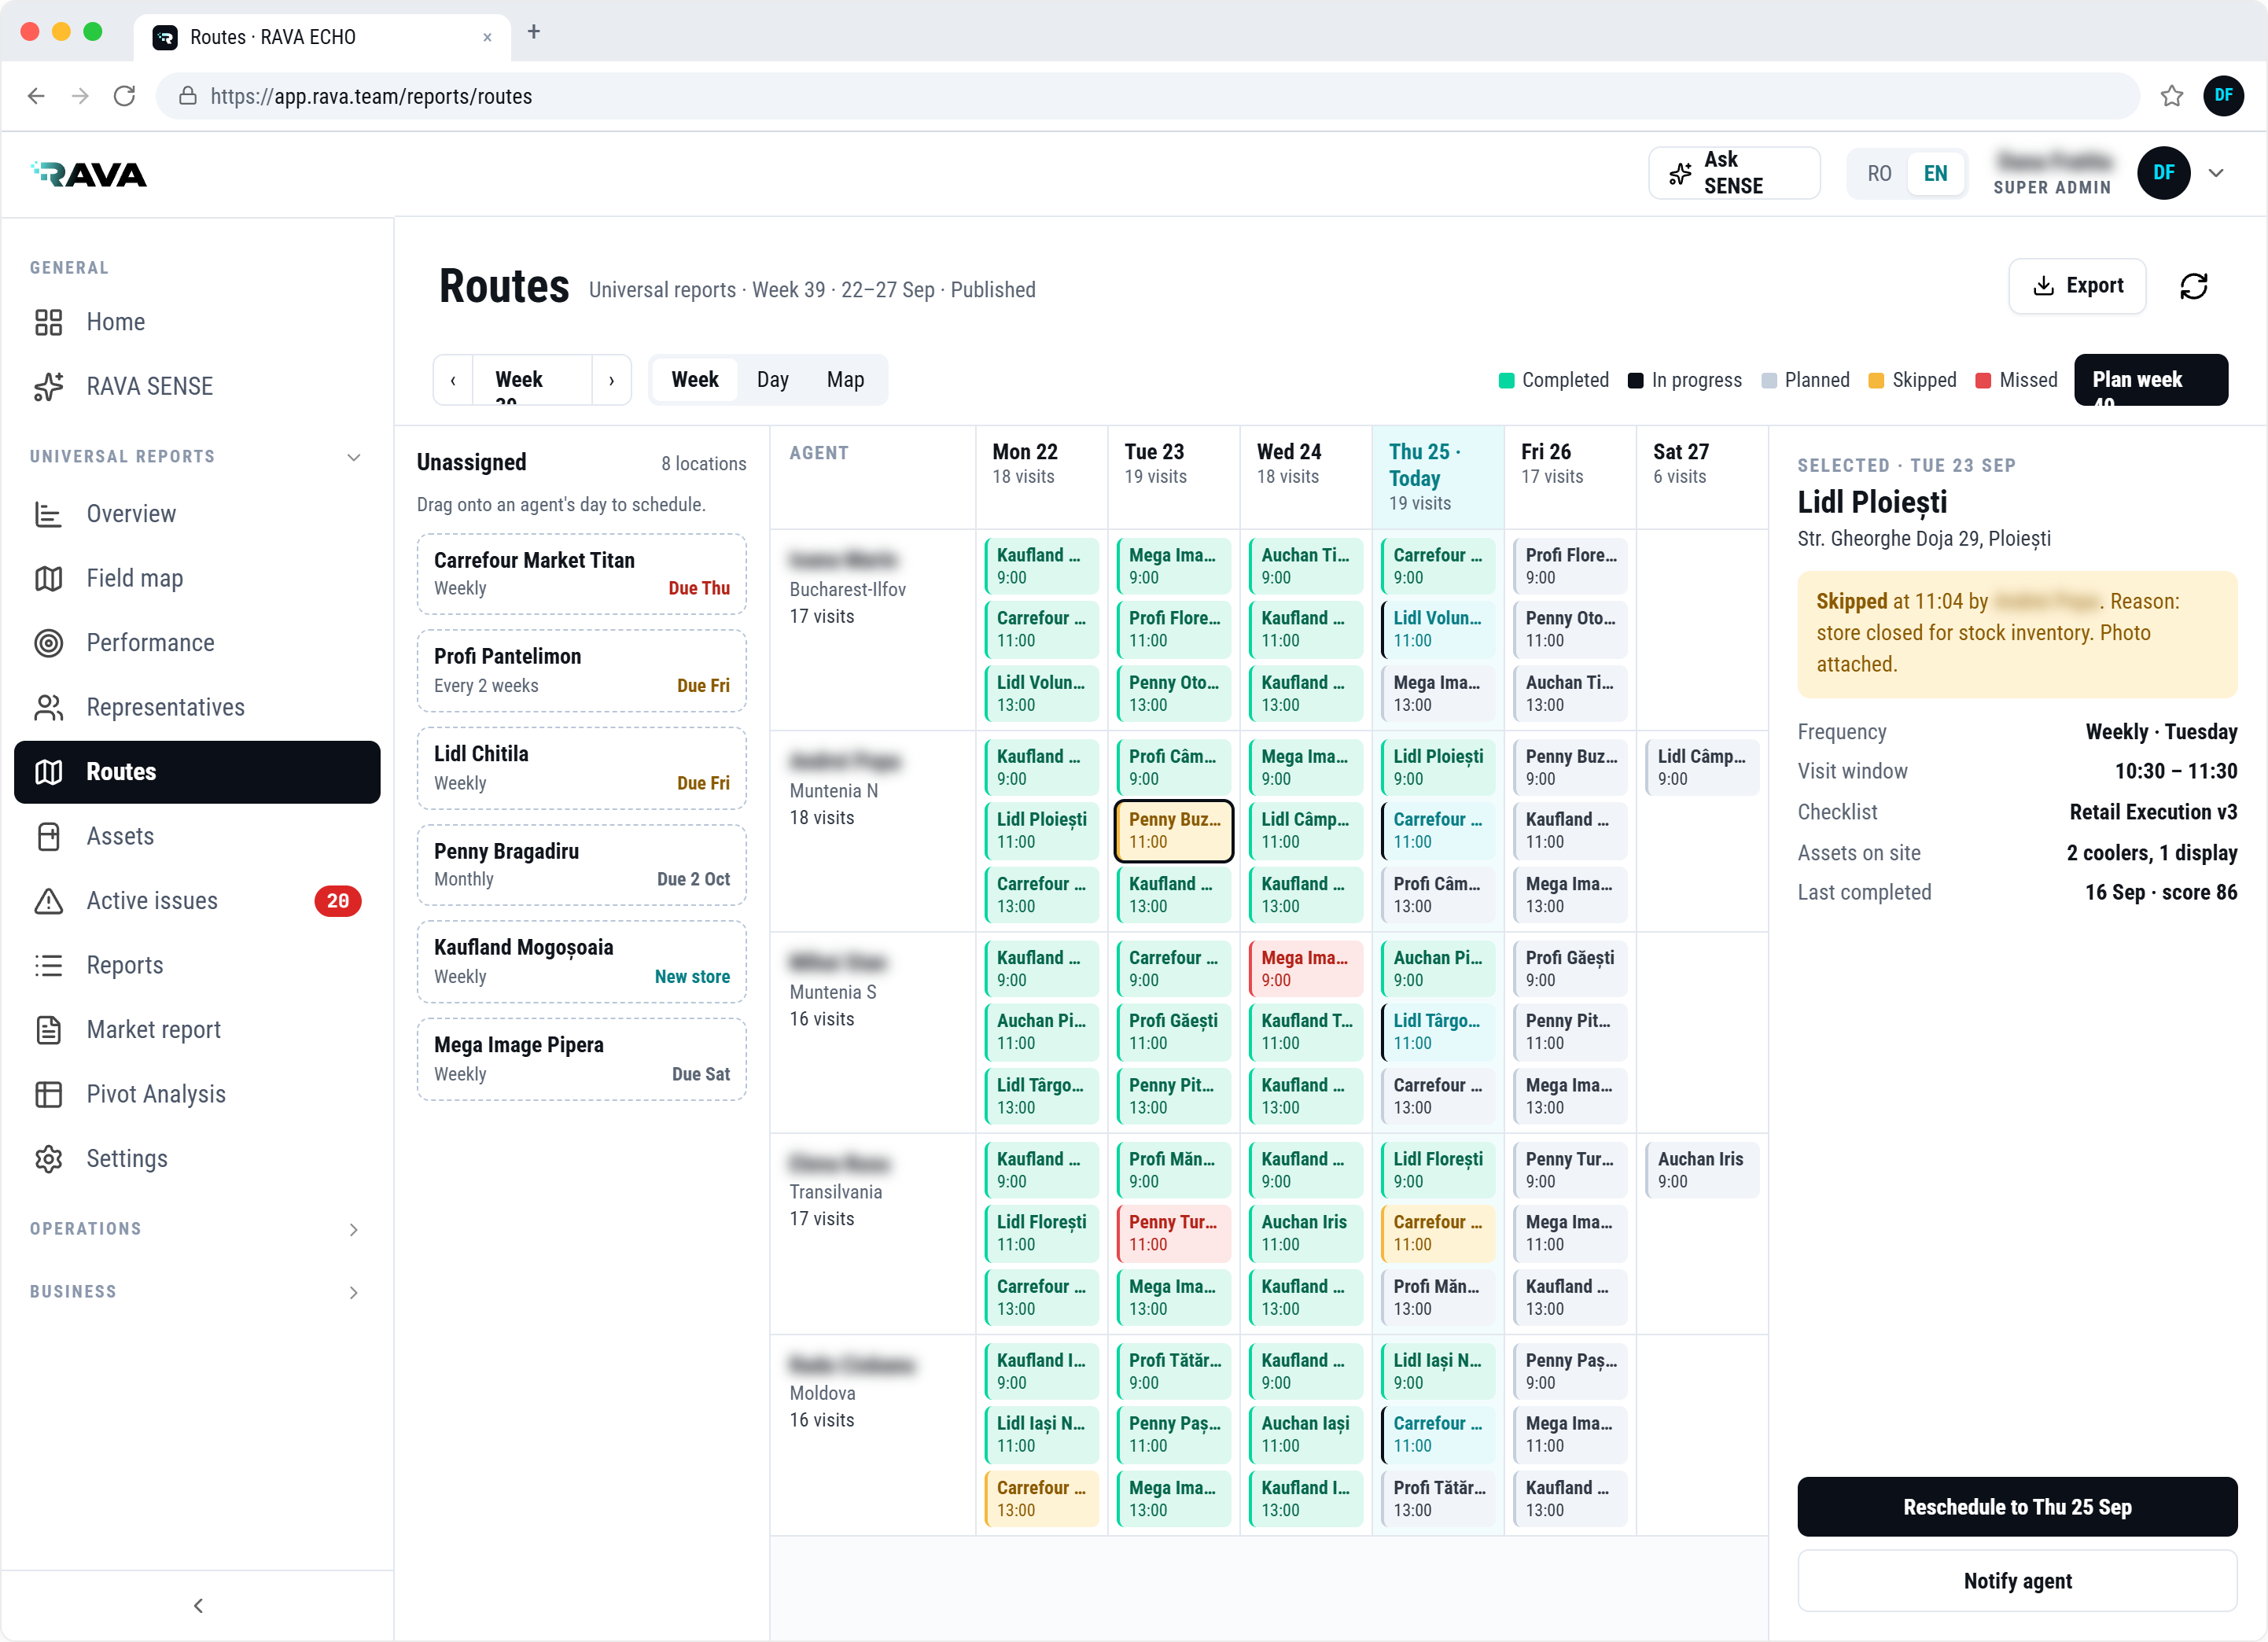This screenshot has height=1642, width=2268.
Task: Click the refresh icon beside Export
Action: (x=2194, y=286)
